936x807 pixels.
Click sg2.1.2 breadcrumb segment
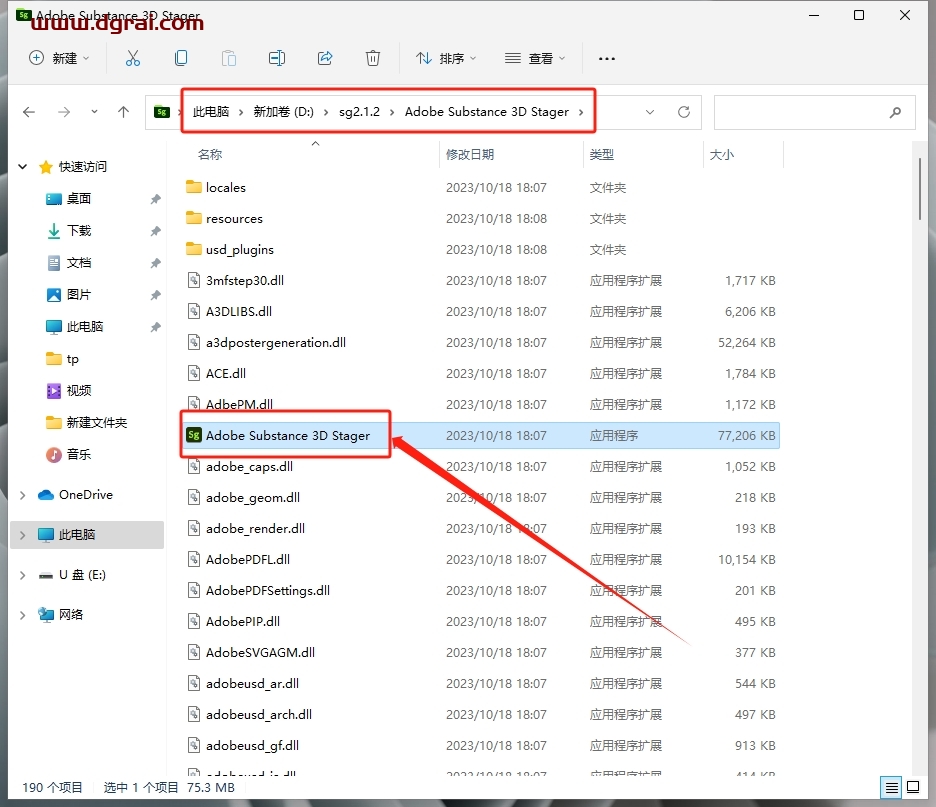click(x=359, y=112)
